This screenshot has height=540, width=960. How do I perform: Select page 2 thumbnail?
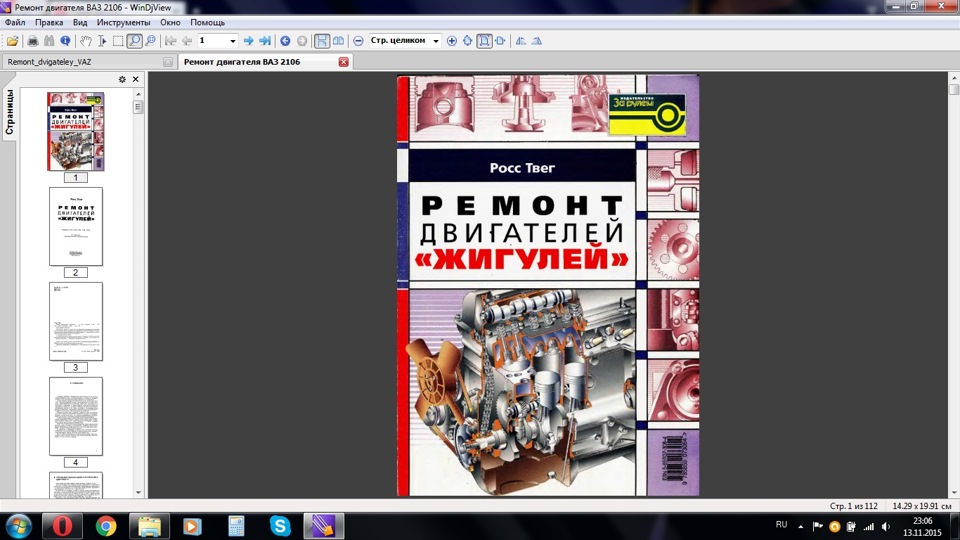[x=76, y=227]
